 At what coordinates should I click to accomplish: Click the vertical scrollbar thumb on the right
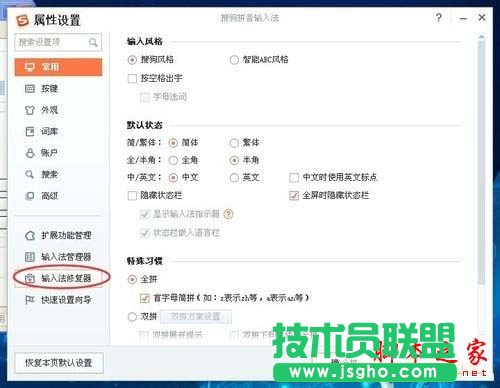coord(481,163)
